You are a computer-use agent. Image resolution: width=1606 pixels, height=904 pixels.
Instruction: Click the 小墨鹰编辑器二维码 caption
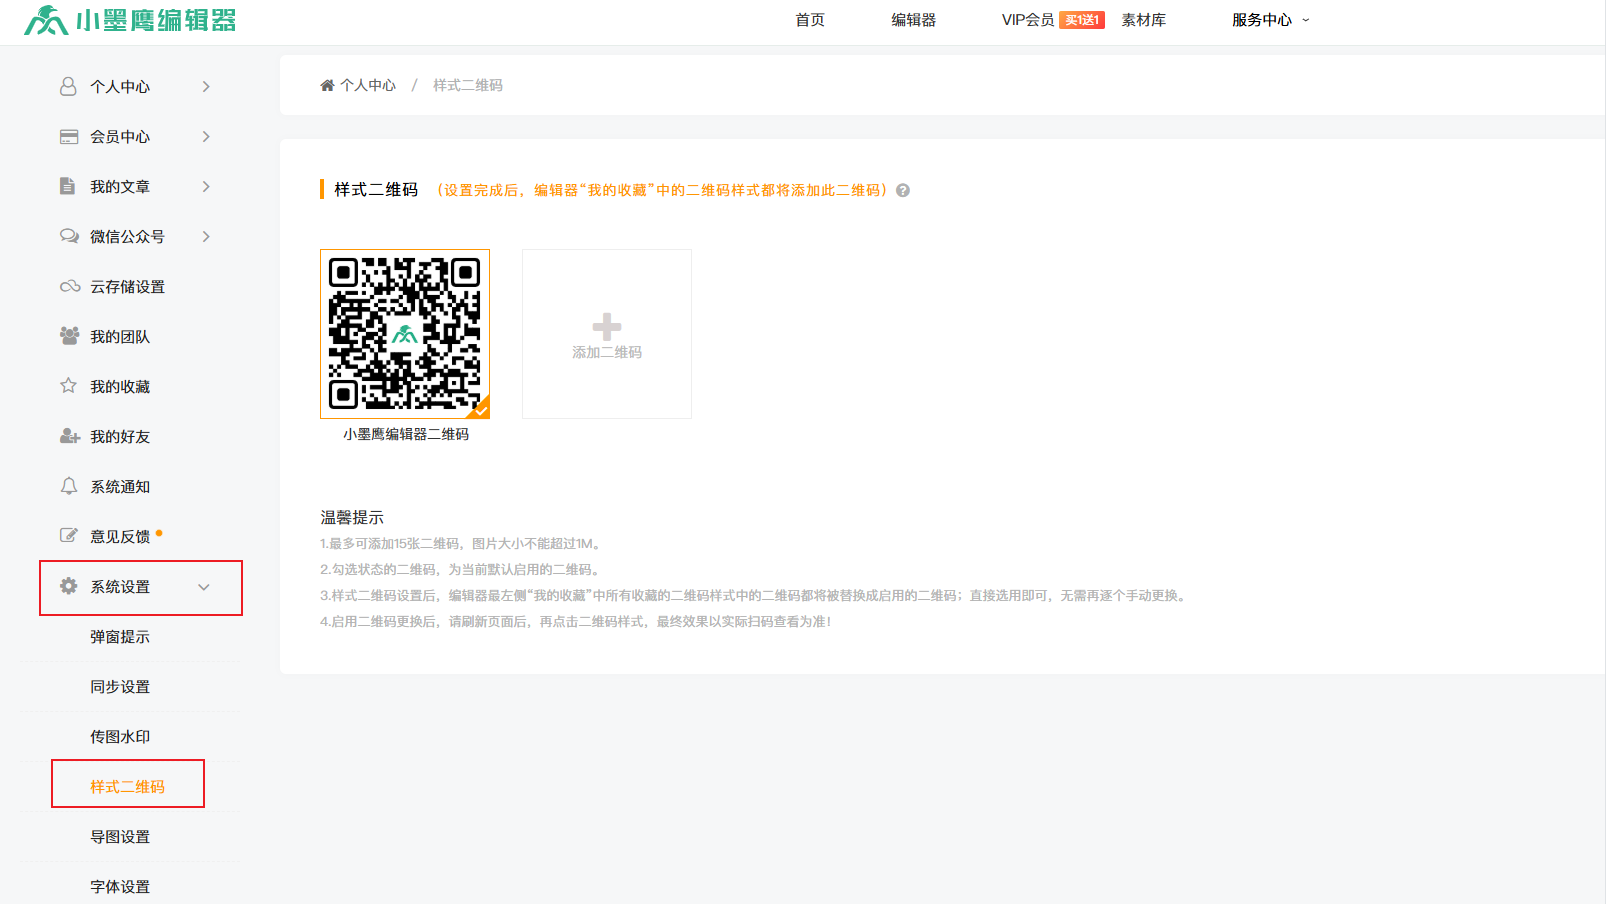406,434
